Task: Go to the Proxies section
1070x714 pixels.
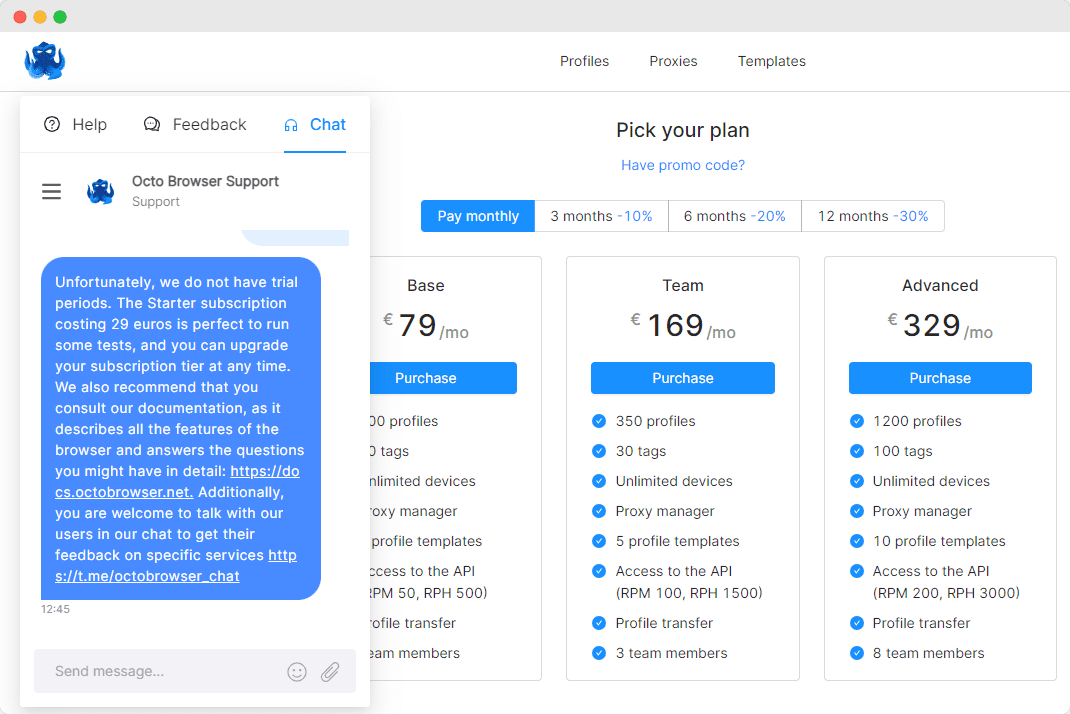Action: click(673, 61)
